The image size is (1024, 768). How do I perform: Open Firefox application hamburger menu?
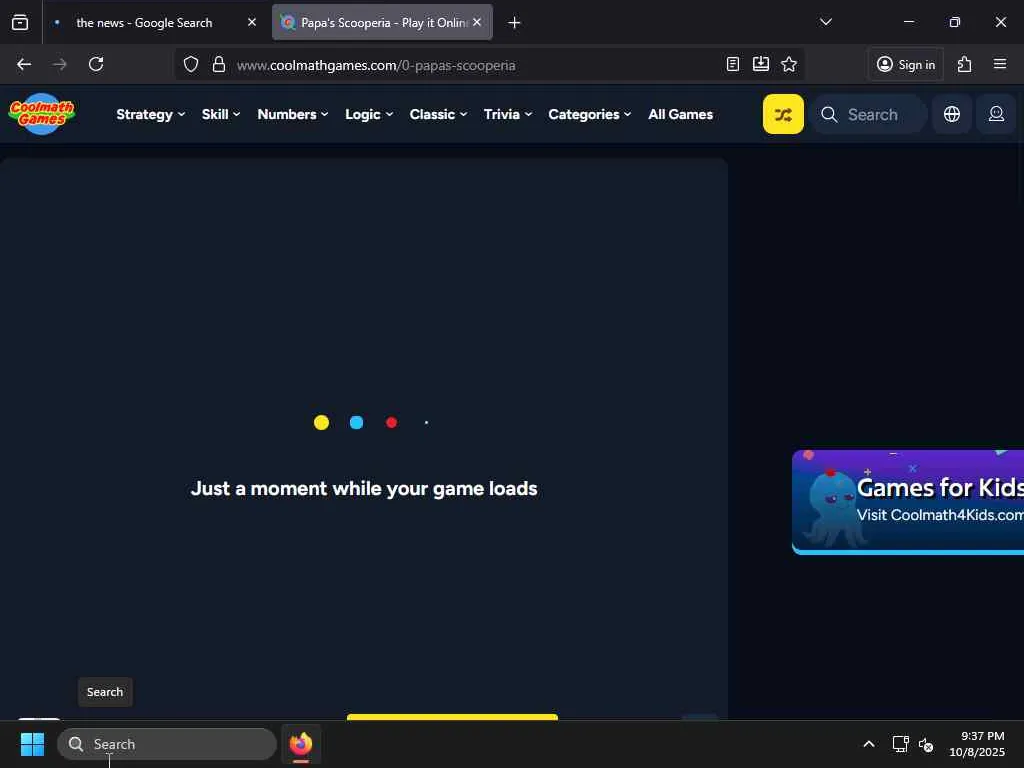(x=1000, y=64)
